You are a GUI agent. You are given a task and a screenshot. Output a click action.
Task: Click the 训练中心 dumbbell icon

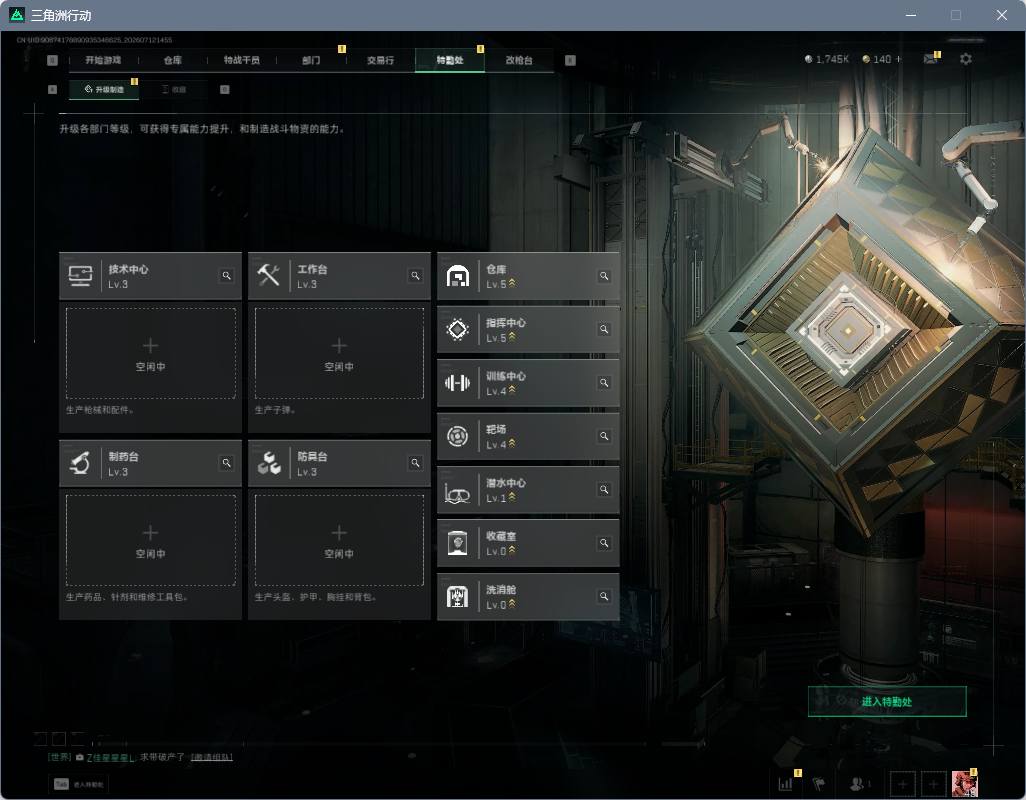[x=457, y=383]
